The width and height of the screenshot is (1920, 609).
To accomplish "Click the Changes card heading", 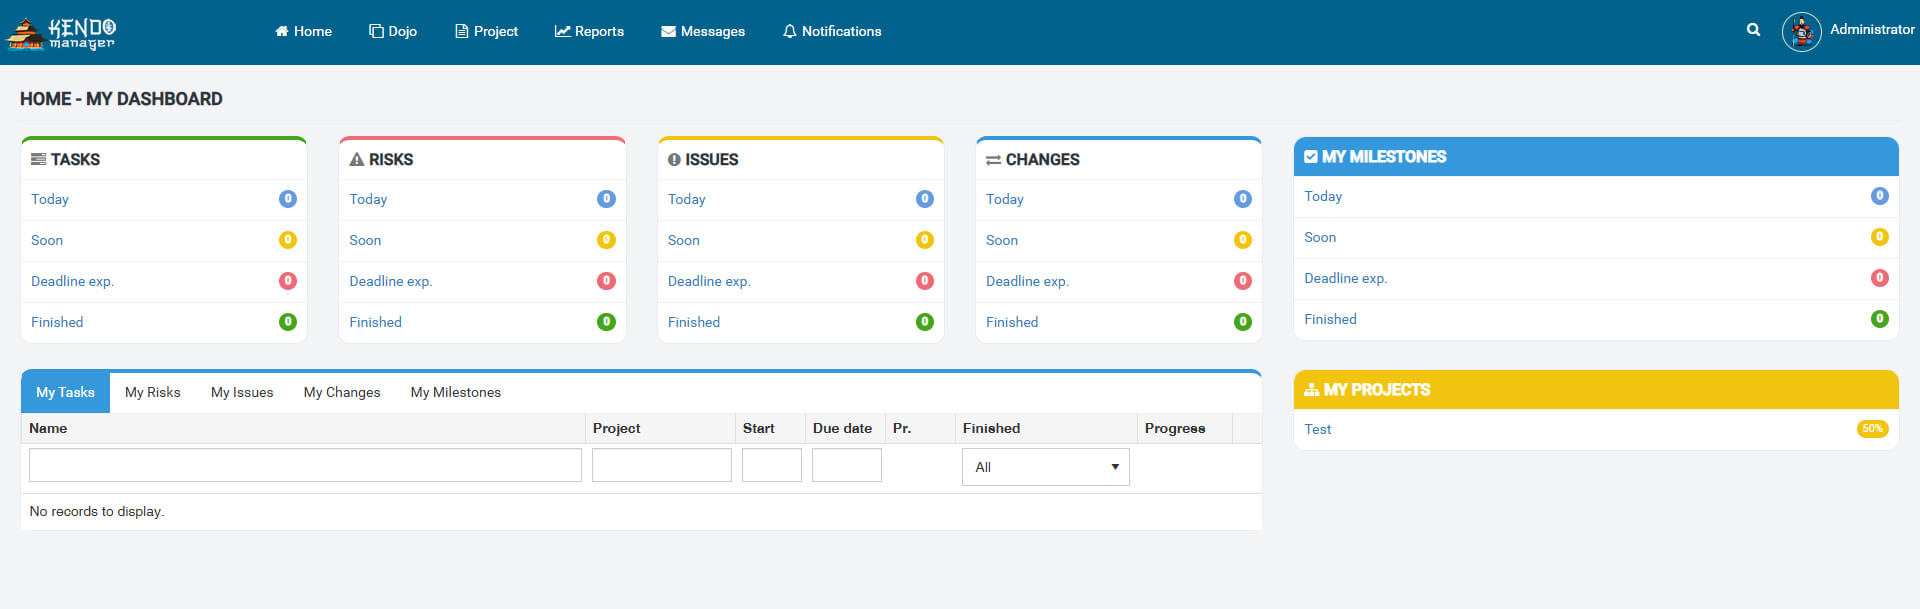I will [x=1033, y=159].
